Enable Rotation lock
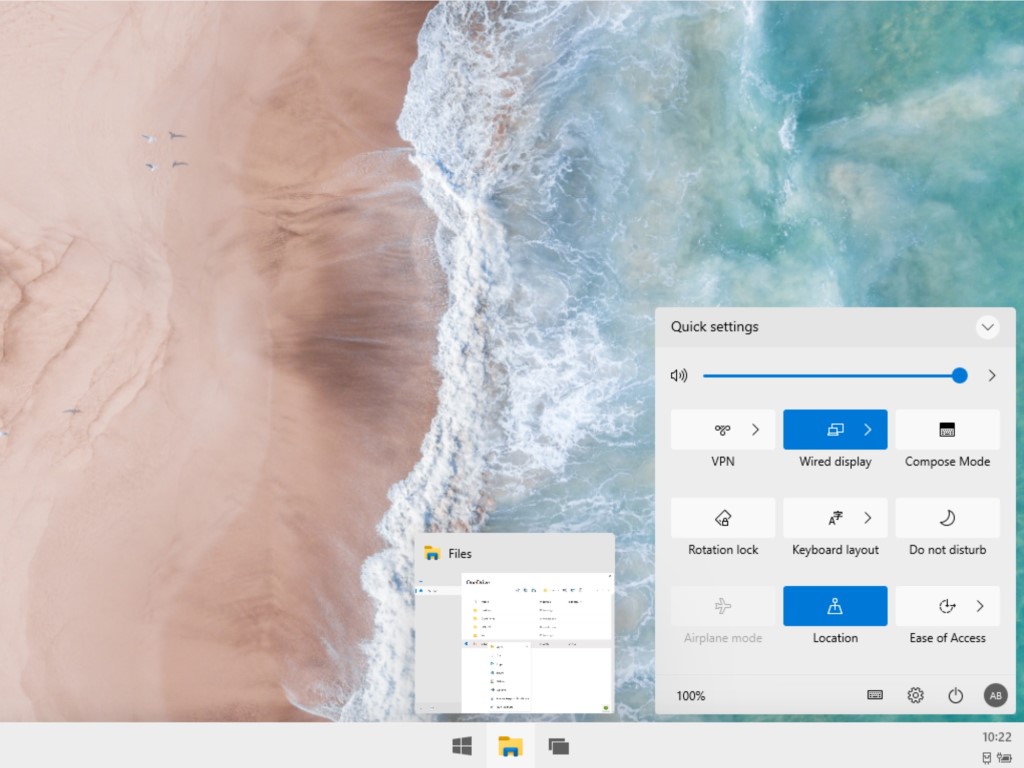1024x768 pixels. pos(723,518)
